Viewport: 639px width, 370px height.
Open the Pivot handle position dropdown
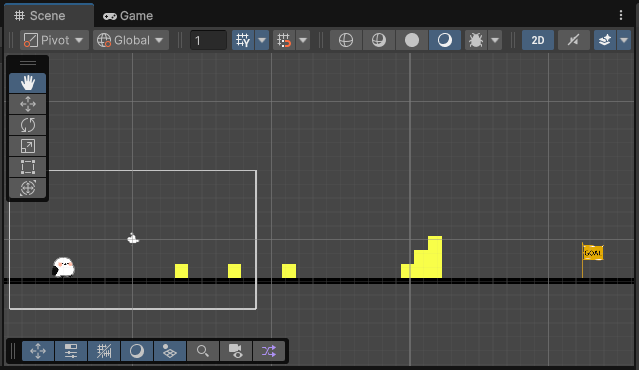(54, 40)
